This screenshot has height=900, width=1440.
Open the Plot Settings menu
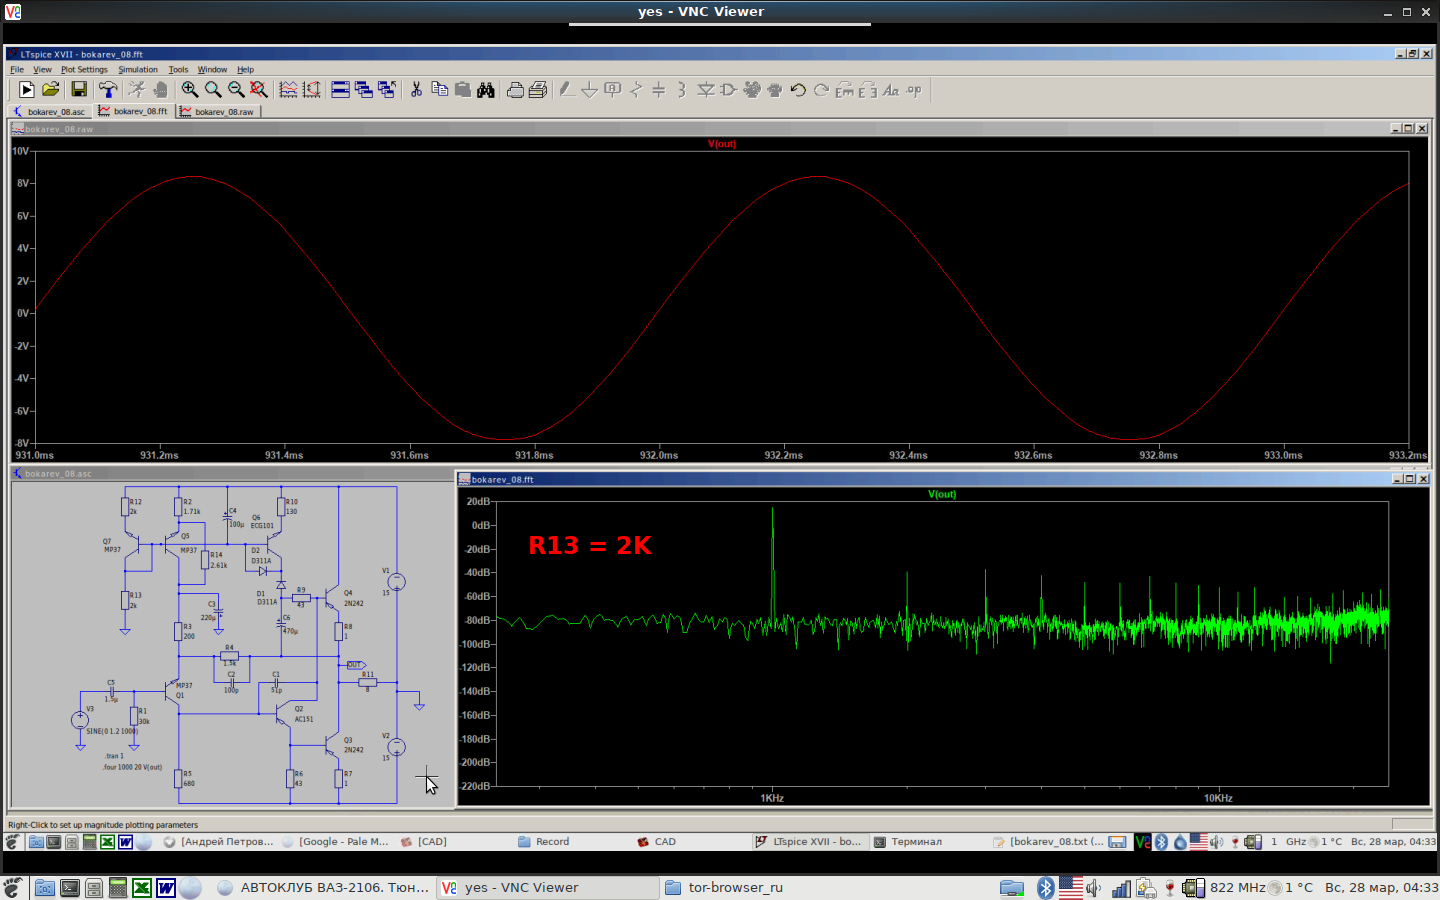[84, 70]
